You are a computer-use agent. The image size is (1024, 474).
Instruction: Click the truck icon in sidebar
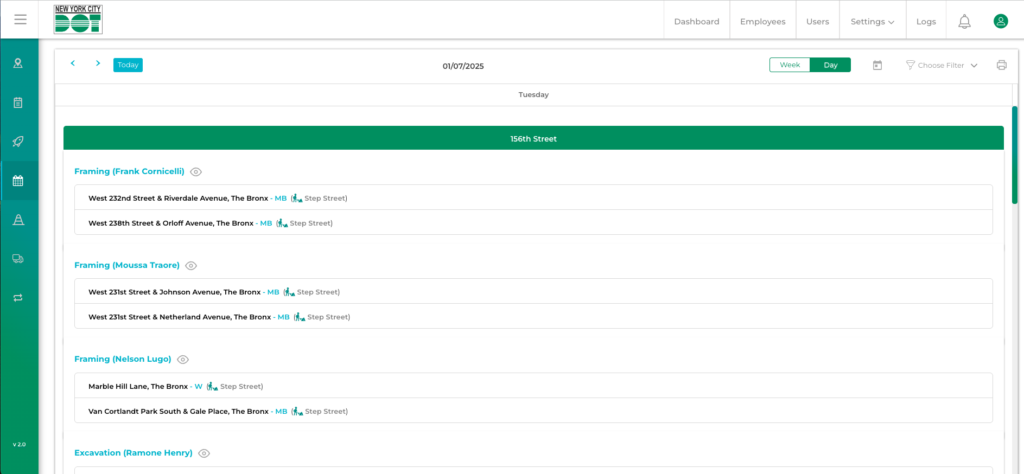[18, 258]
